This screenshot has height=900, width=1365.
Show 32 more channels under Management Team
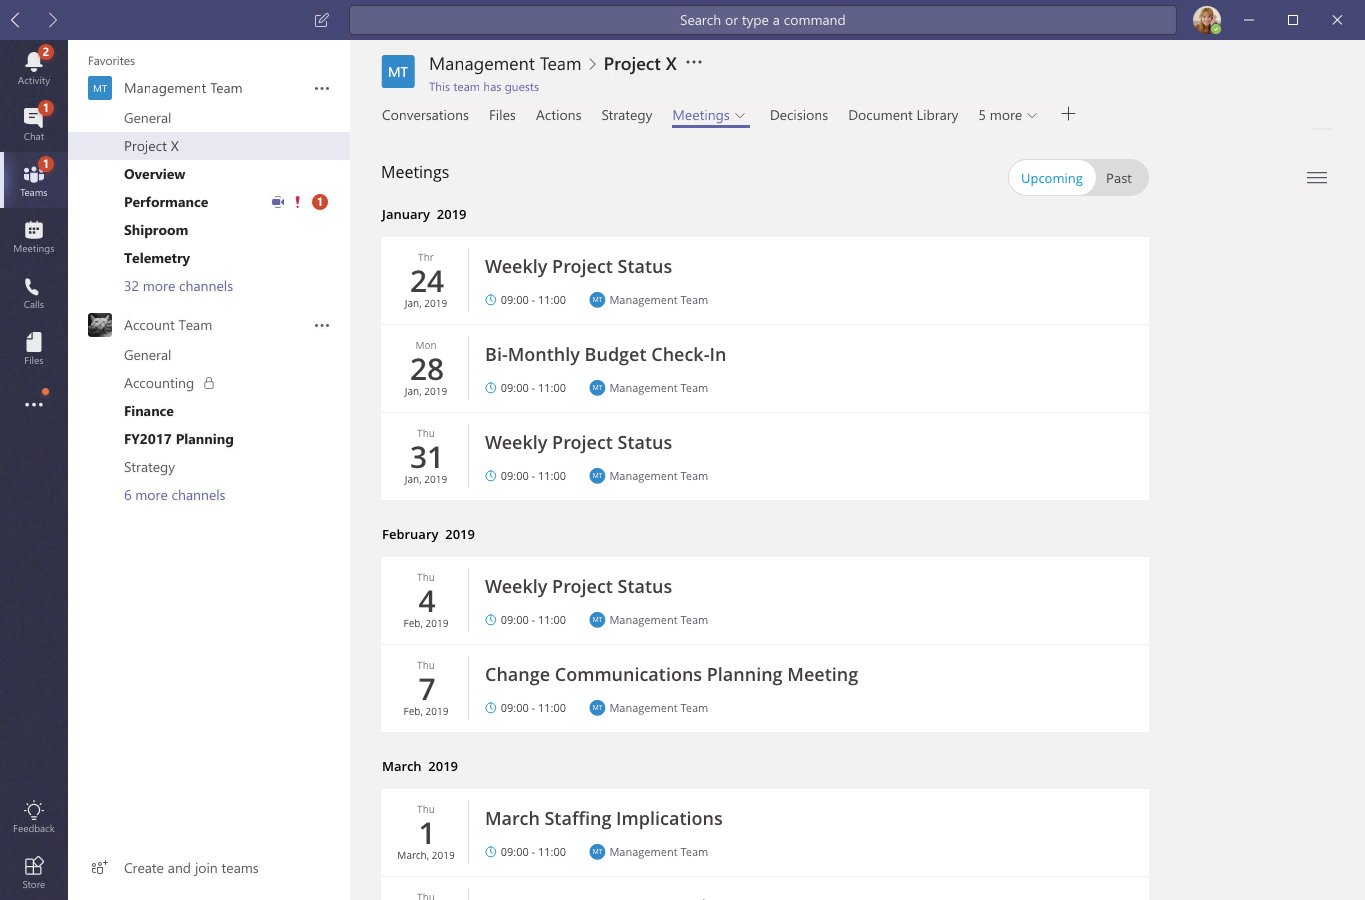click(178, 286)
